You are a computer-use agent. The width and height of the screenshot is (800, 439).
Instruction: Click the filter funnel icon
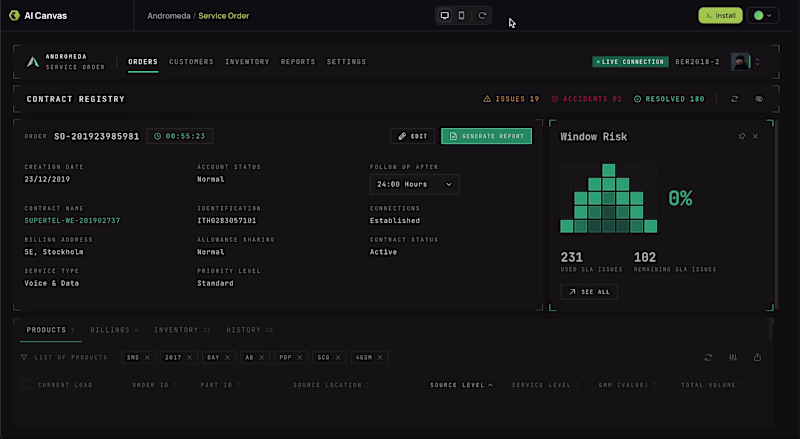point(24,357)
